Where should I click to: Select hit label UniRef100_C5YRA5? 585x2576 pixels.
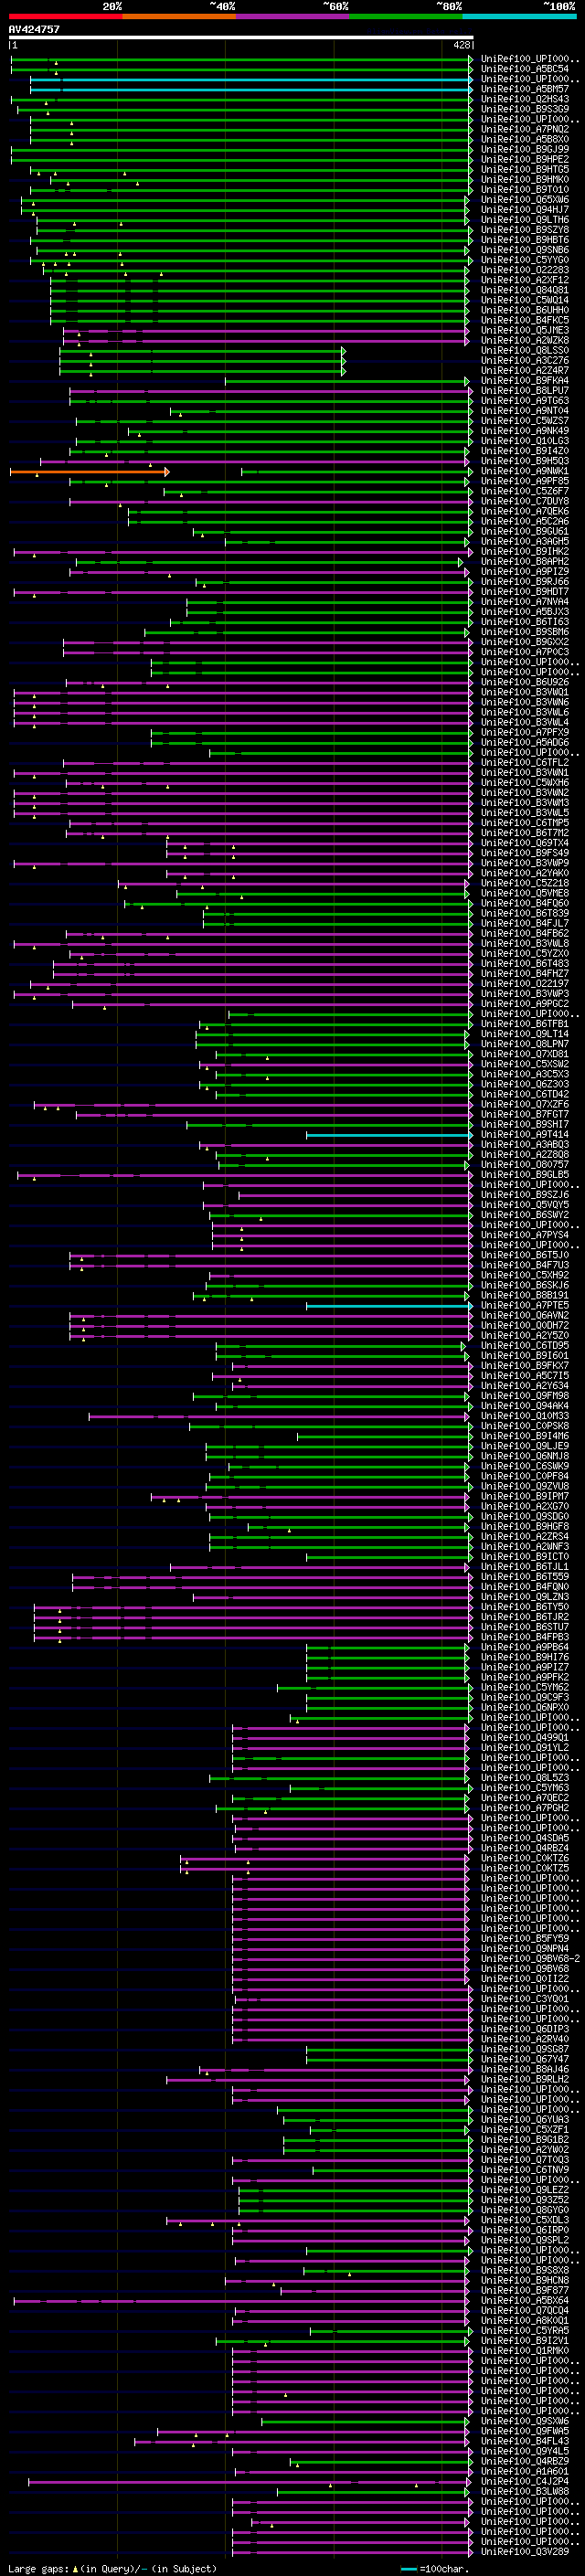[x=525, y=2330]
